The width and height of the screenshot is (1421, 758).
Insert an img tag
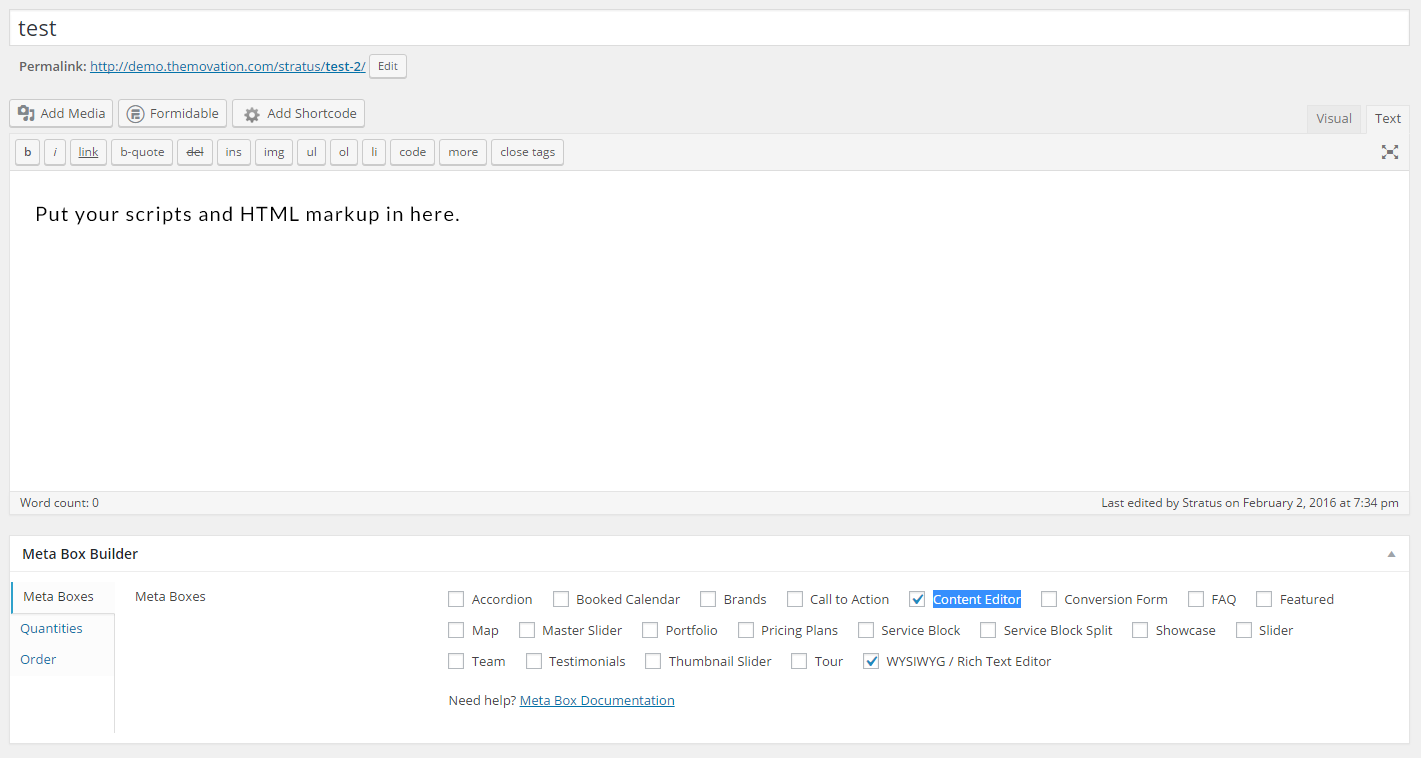coord(274,152)
